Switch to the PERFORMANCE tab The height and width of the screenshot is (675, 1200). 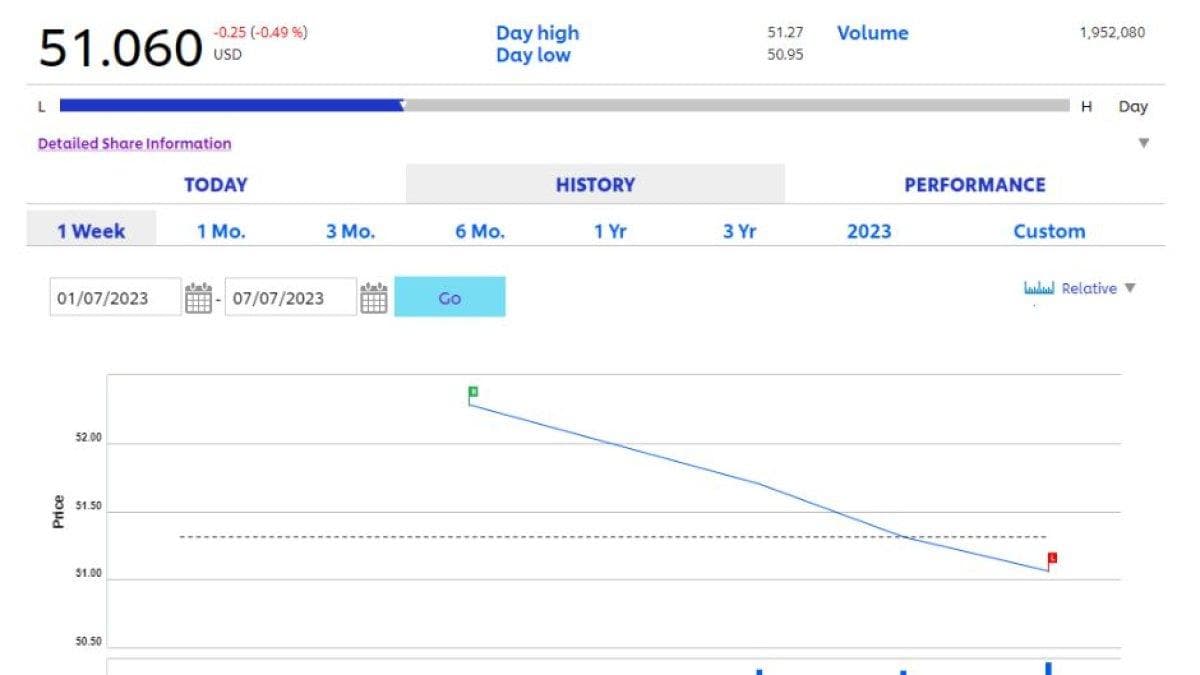point(975,185)
